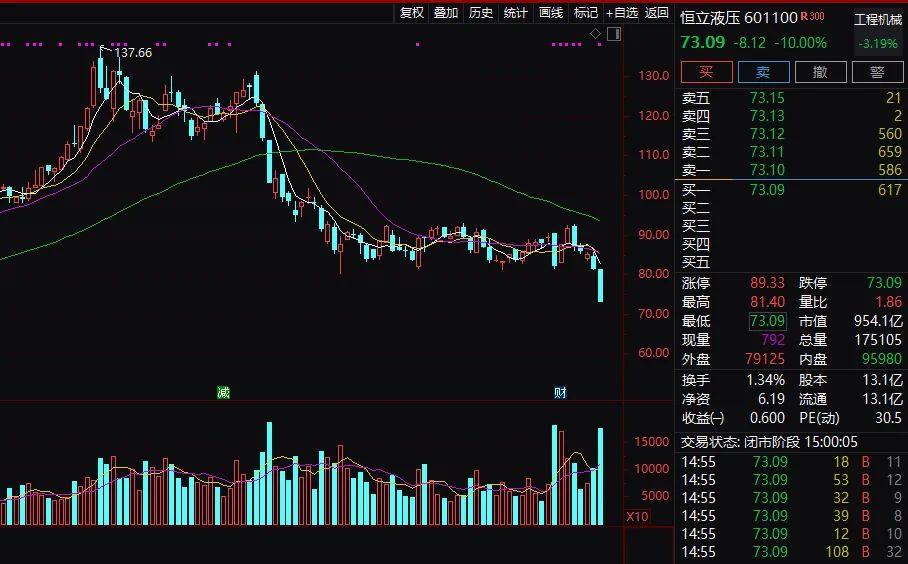The width and height of the screenshot is (908, 564).
Task: Click the diamond icon above the chart
Action: (x=595, y=34)
